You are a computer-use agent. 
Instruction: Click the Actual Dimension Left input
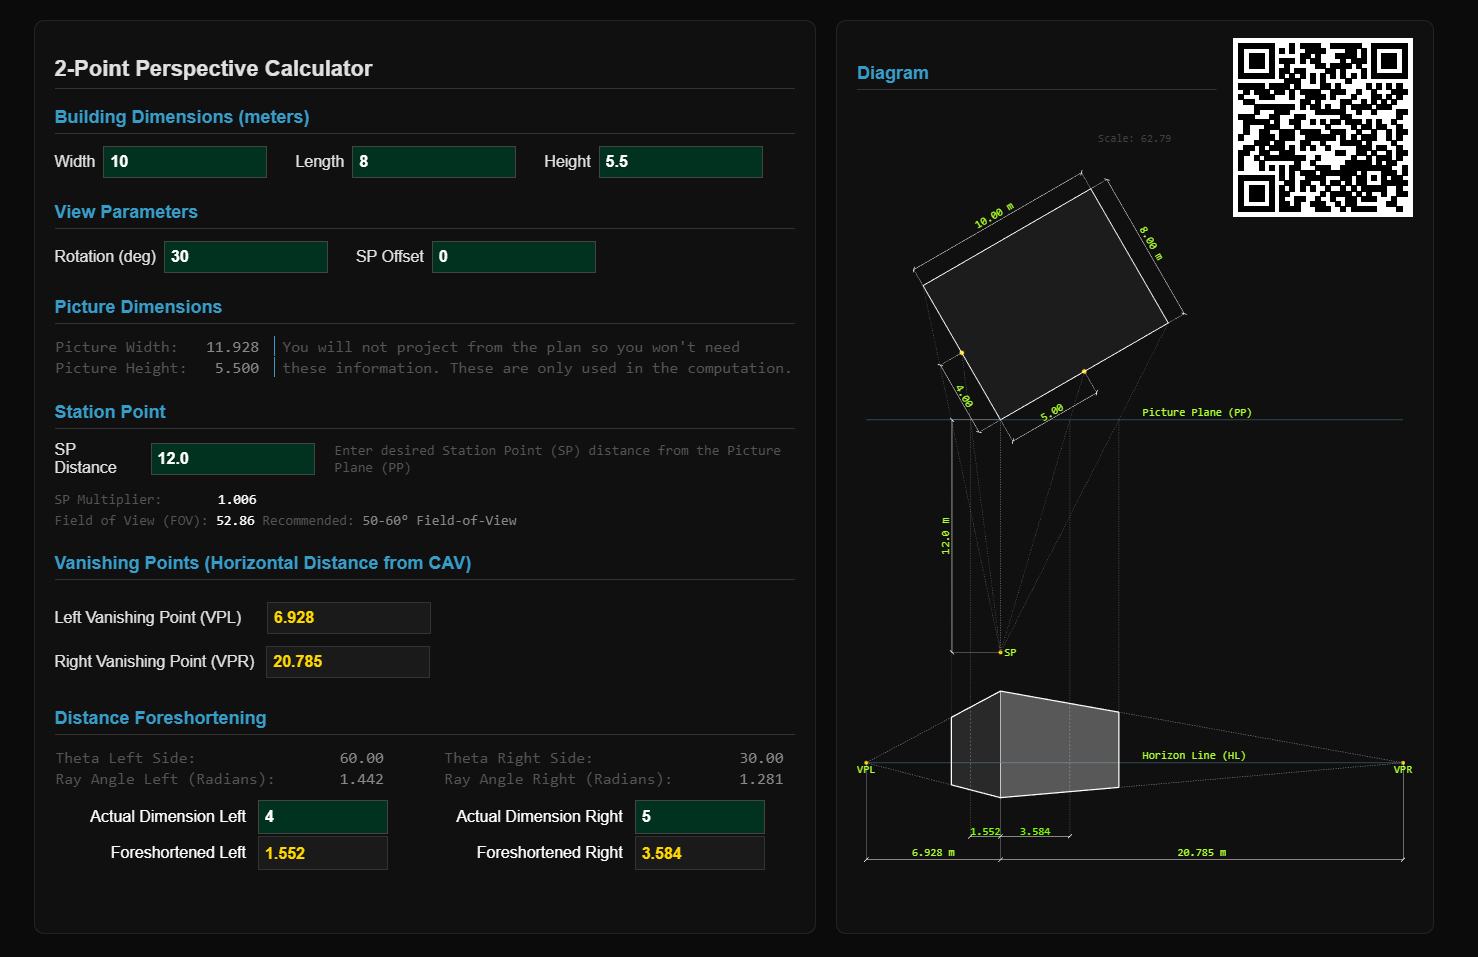click(x=323, y=817)
